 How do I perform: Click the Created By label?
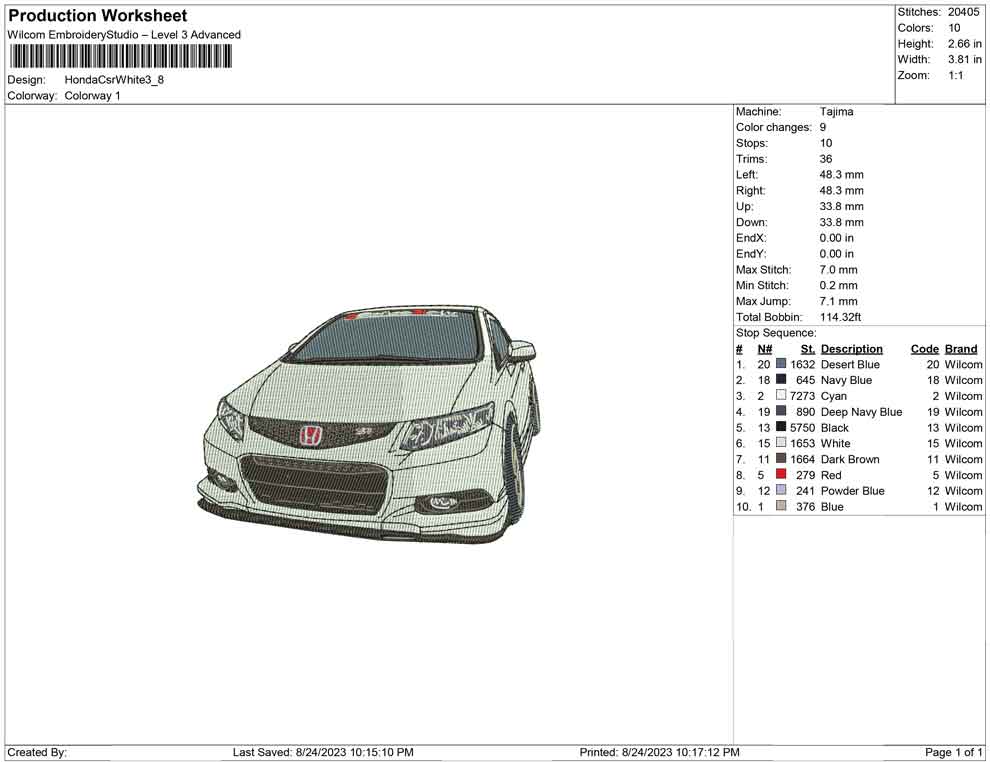click(37, 752)
